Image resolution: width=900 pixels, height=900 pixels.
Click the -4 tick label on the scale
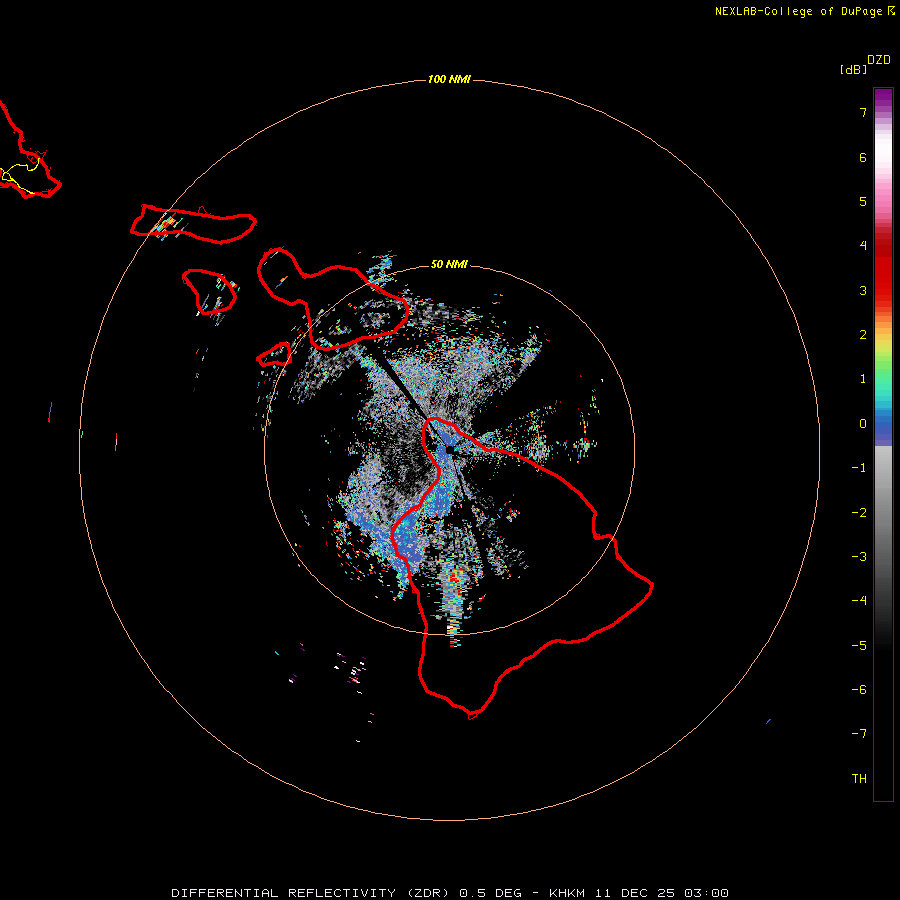(859, 601)
